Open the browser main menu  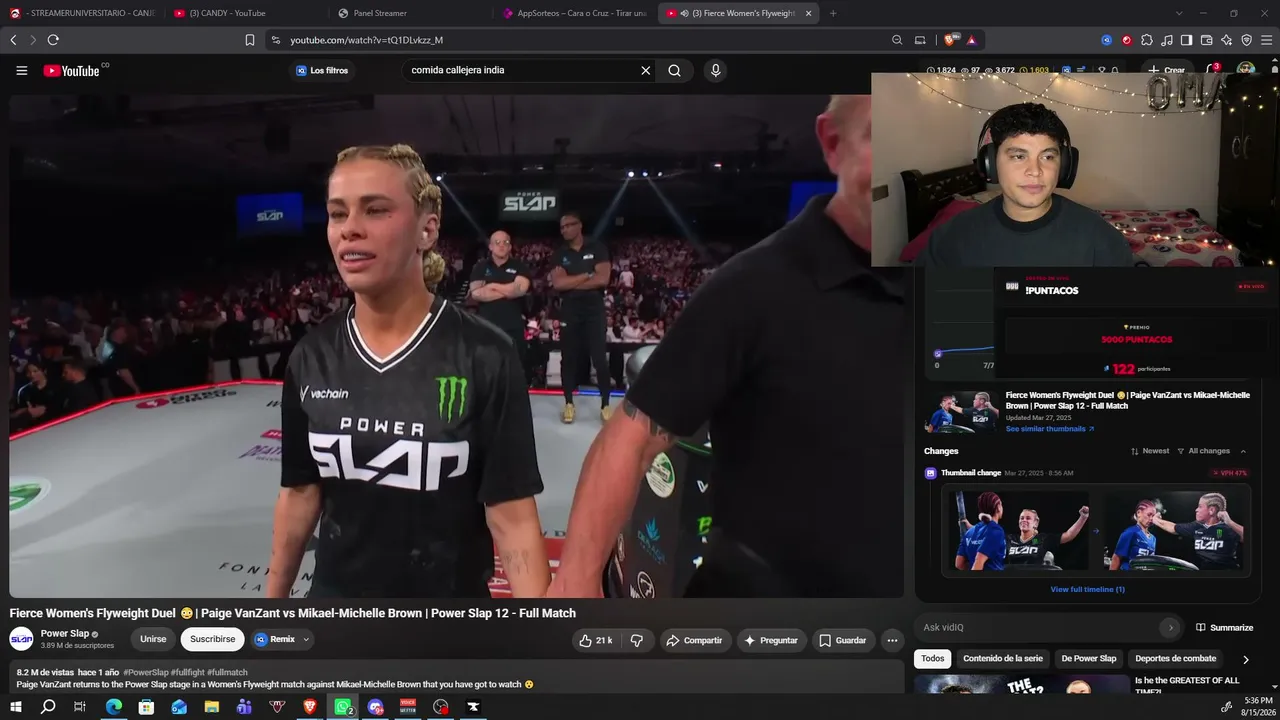[1267, 40]
